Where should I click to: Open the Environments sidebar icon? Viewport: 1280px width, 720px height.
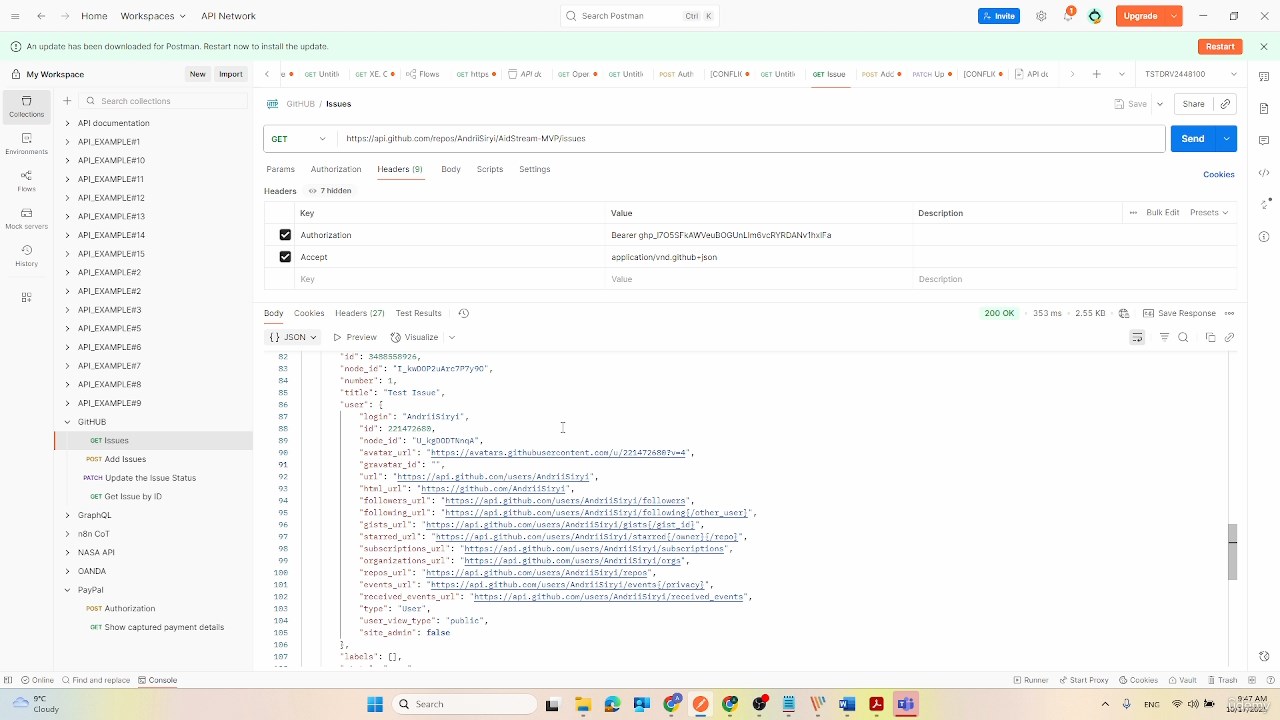[x=26, y=143]
